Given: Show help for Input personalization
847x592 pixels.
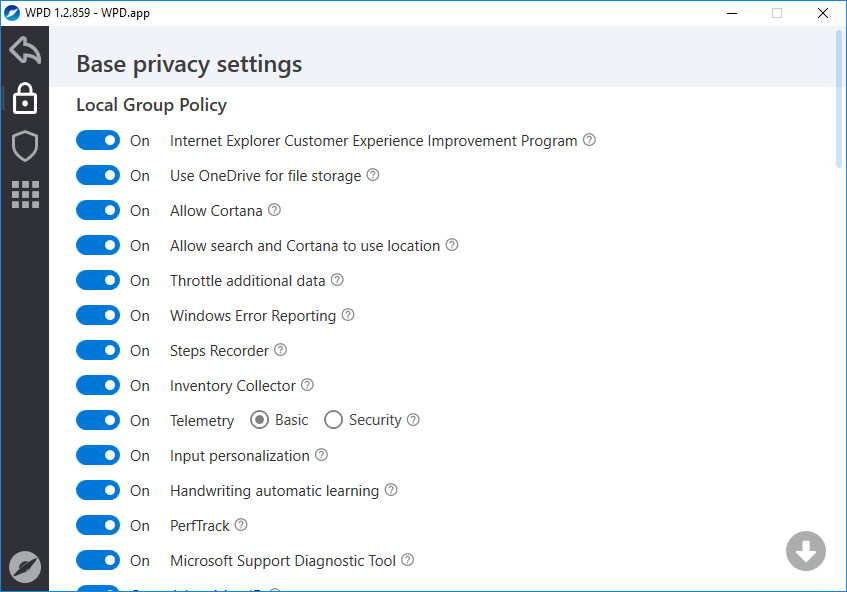Looking at the screenshot, I should pyautogui.click(x=321, y=455).
